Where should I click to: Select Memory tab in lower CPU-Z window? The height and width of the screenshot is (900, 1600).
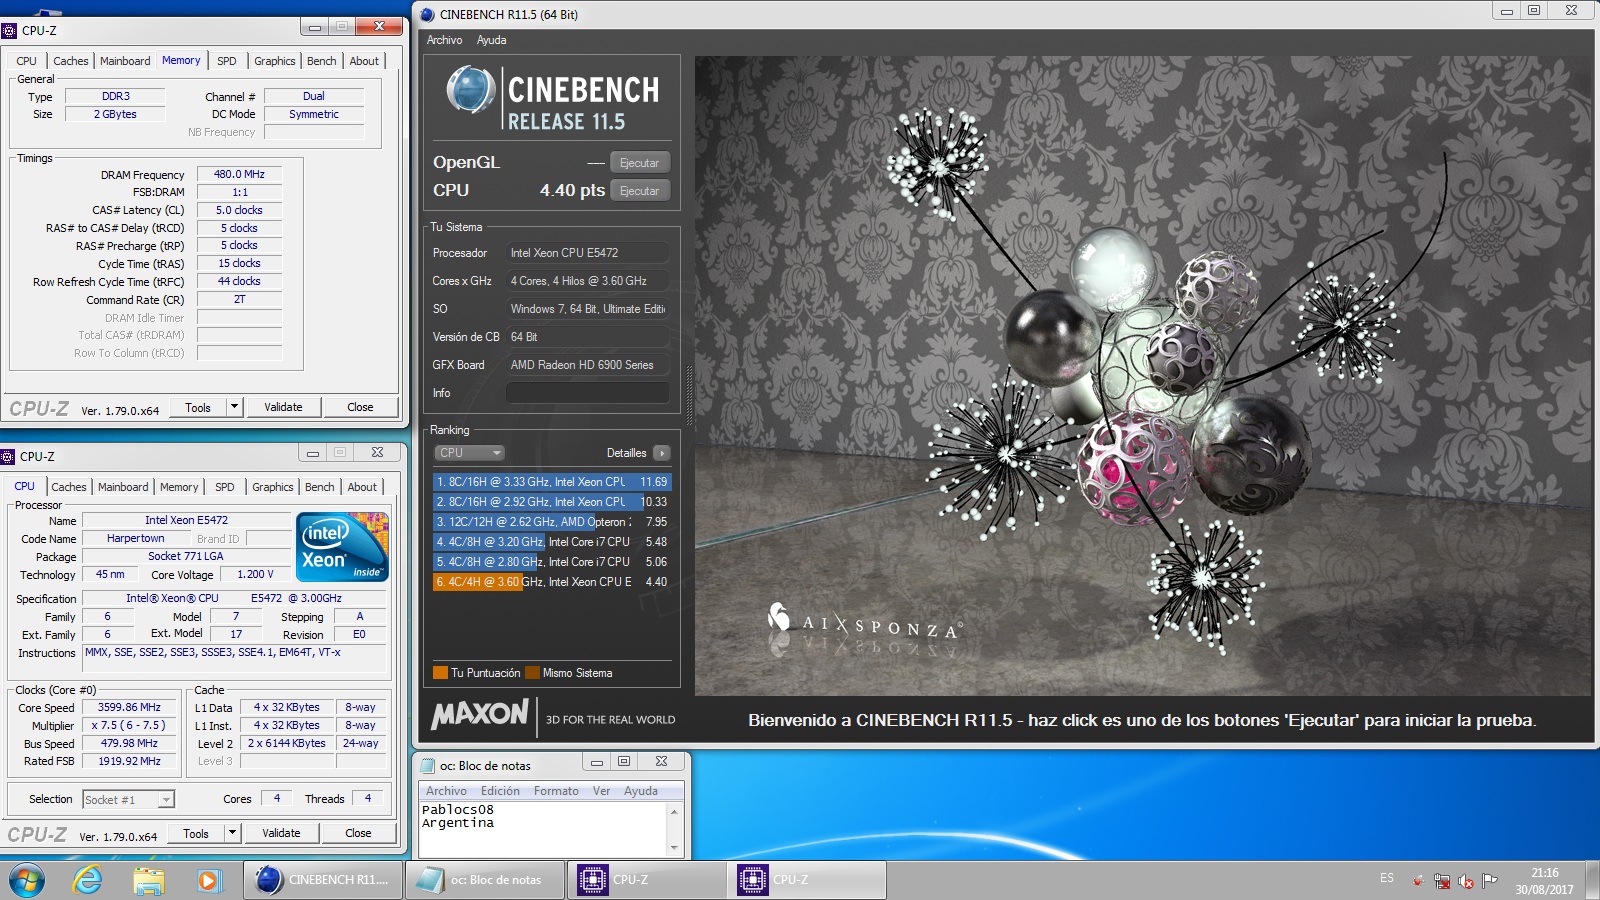pos(179,487)
